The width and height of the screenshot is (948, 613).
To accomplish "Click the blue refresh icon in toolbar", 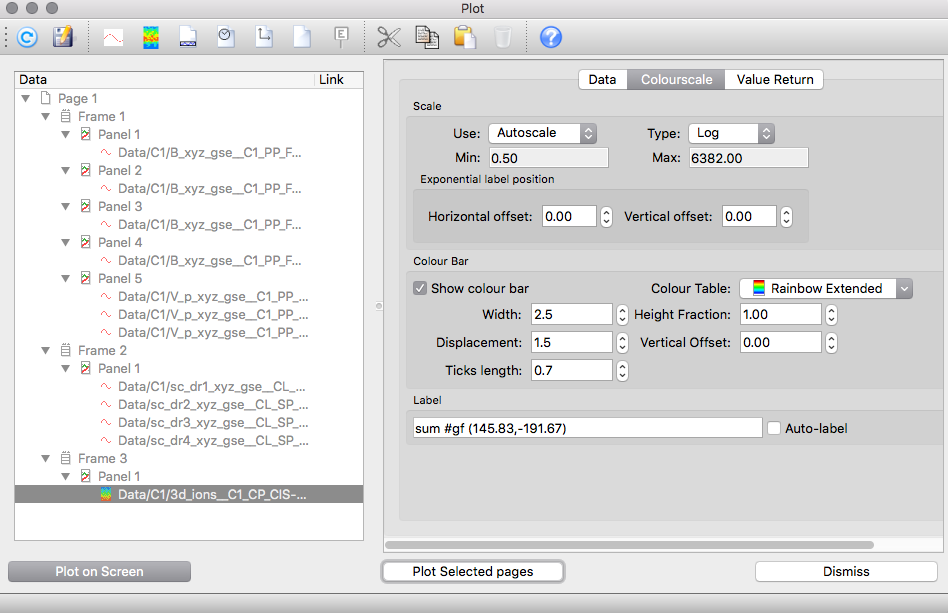I will click(27, 38).
